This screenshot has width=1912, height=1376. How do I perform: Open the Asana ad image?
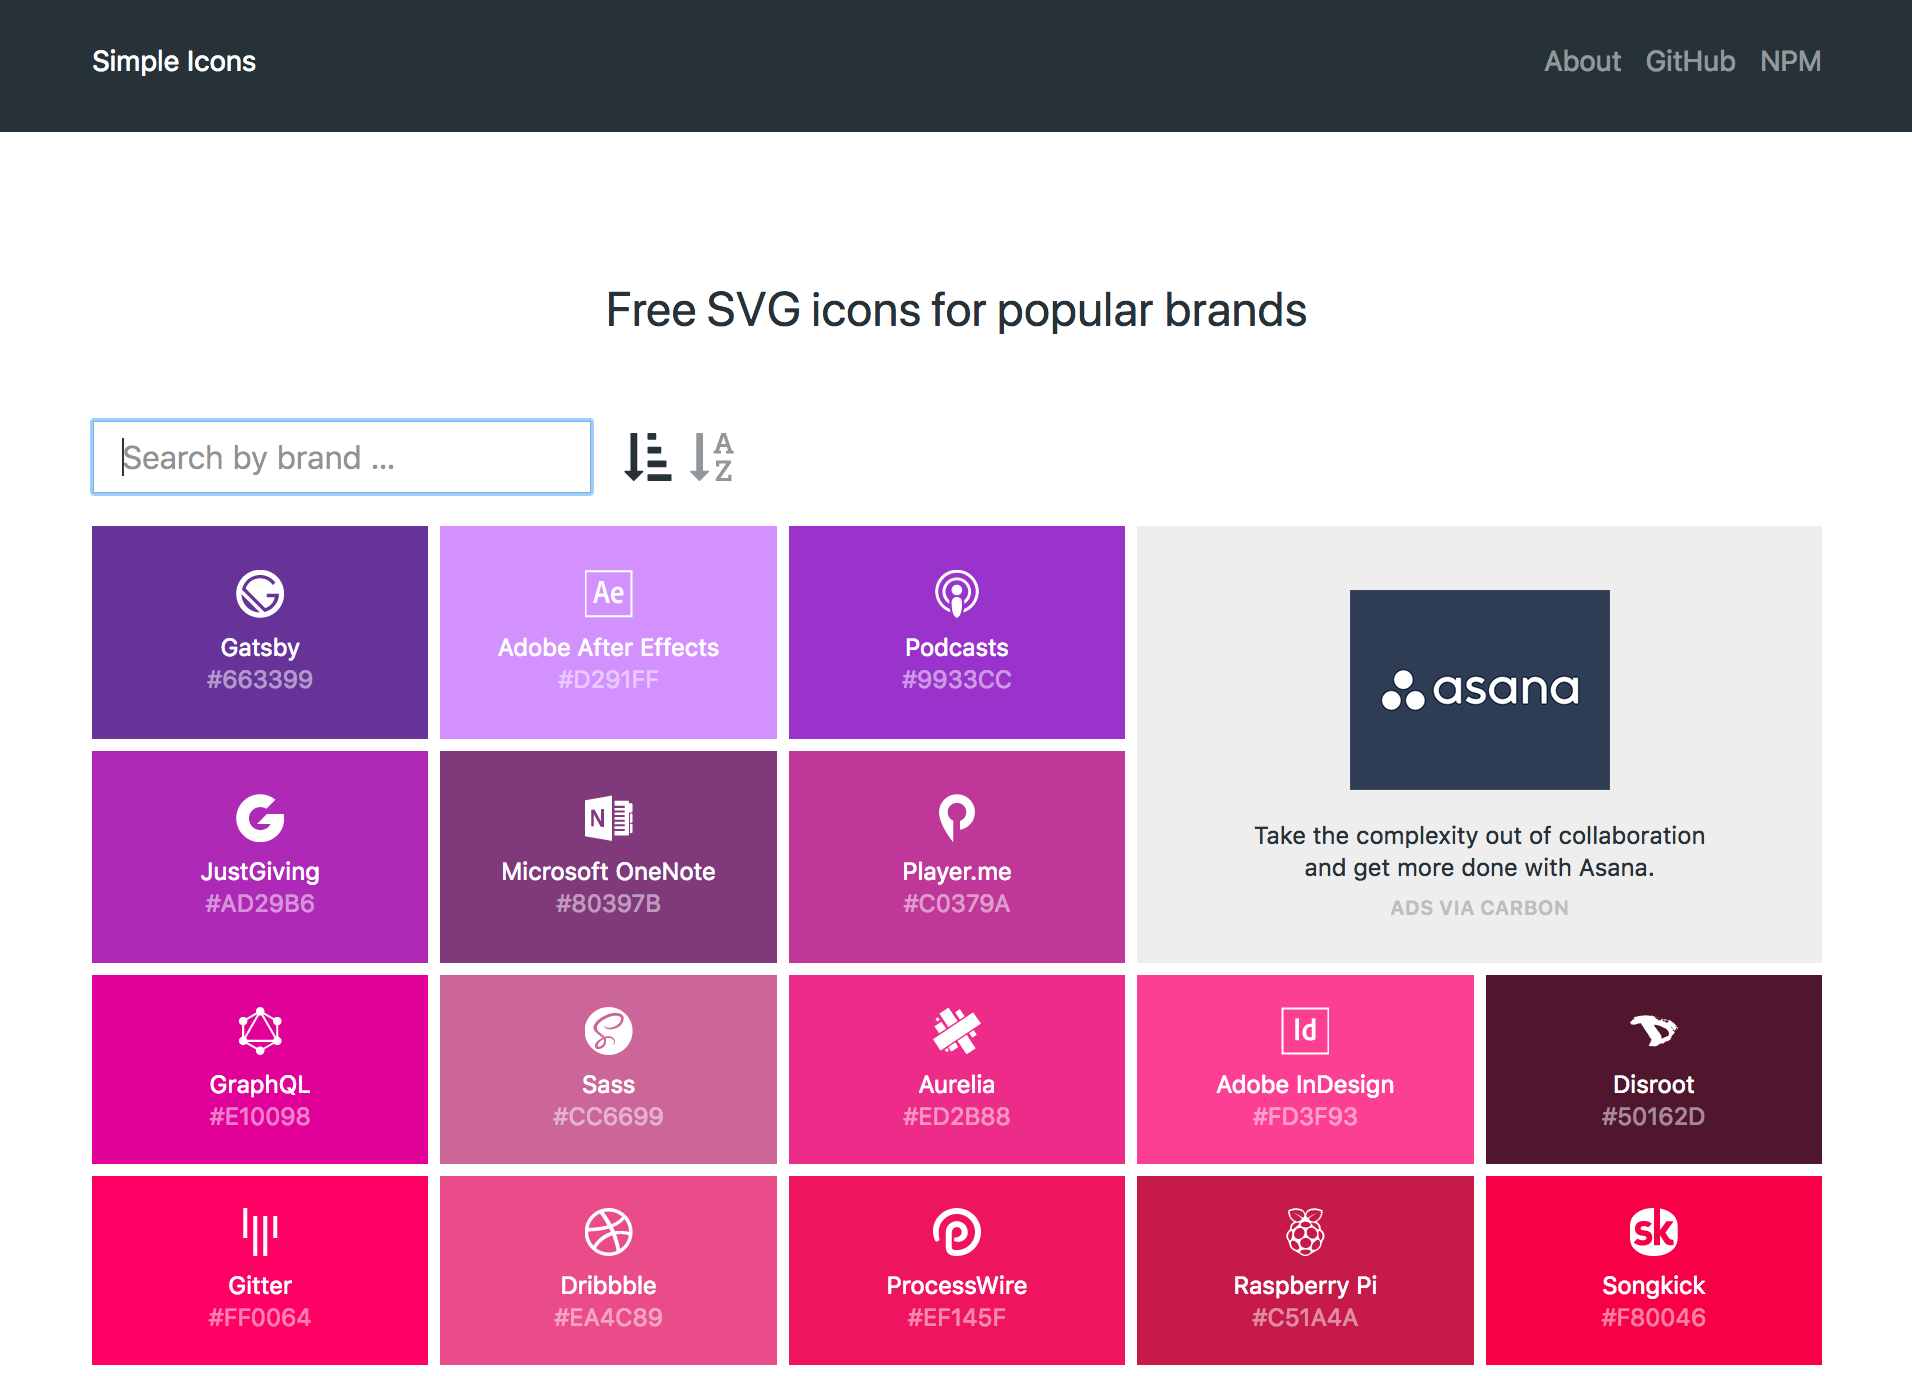(1479, 690)
